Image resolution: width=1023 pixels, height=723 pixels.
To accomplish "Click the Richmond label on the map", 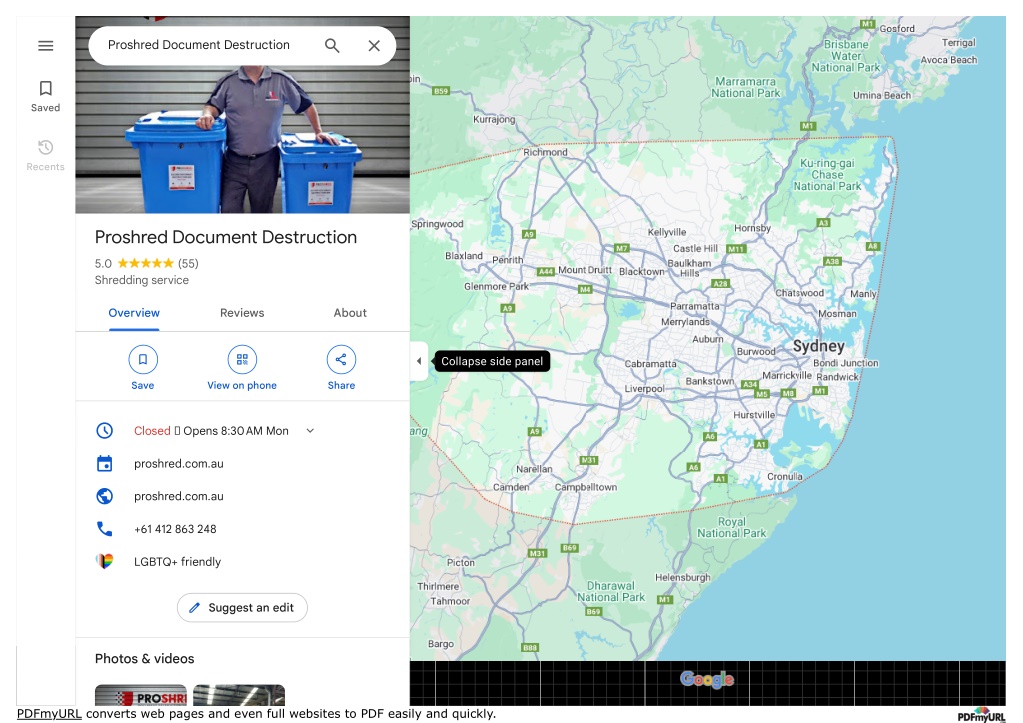I will click(x=545, y=152).
